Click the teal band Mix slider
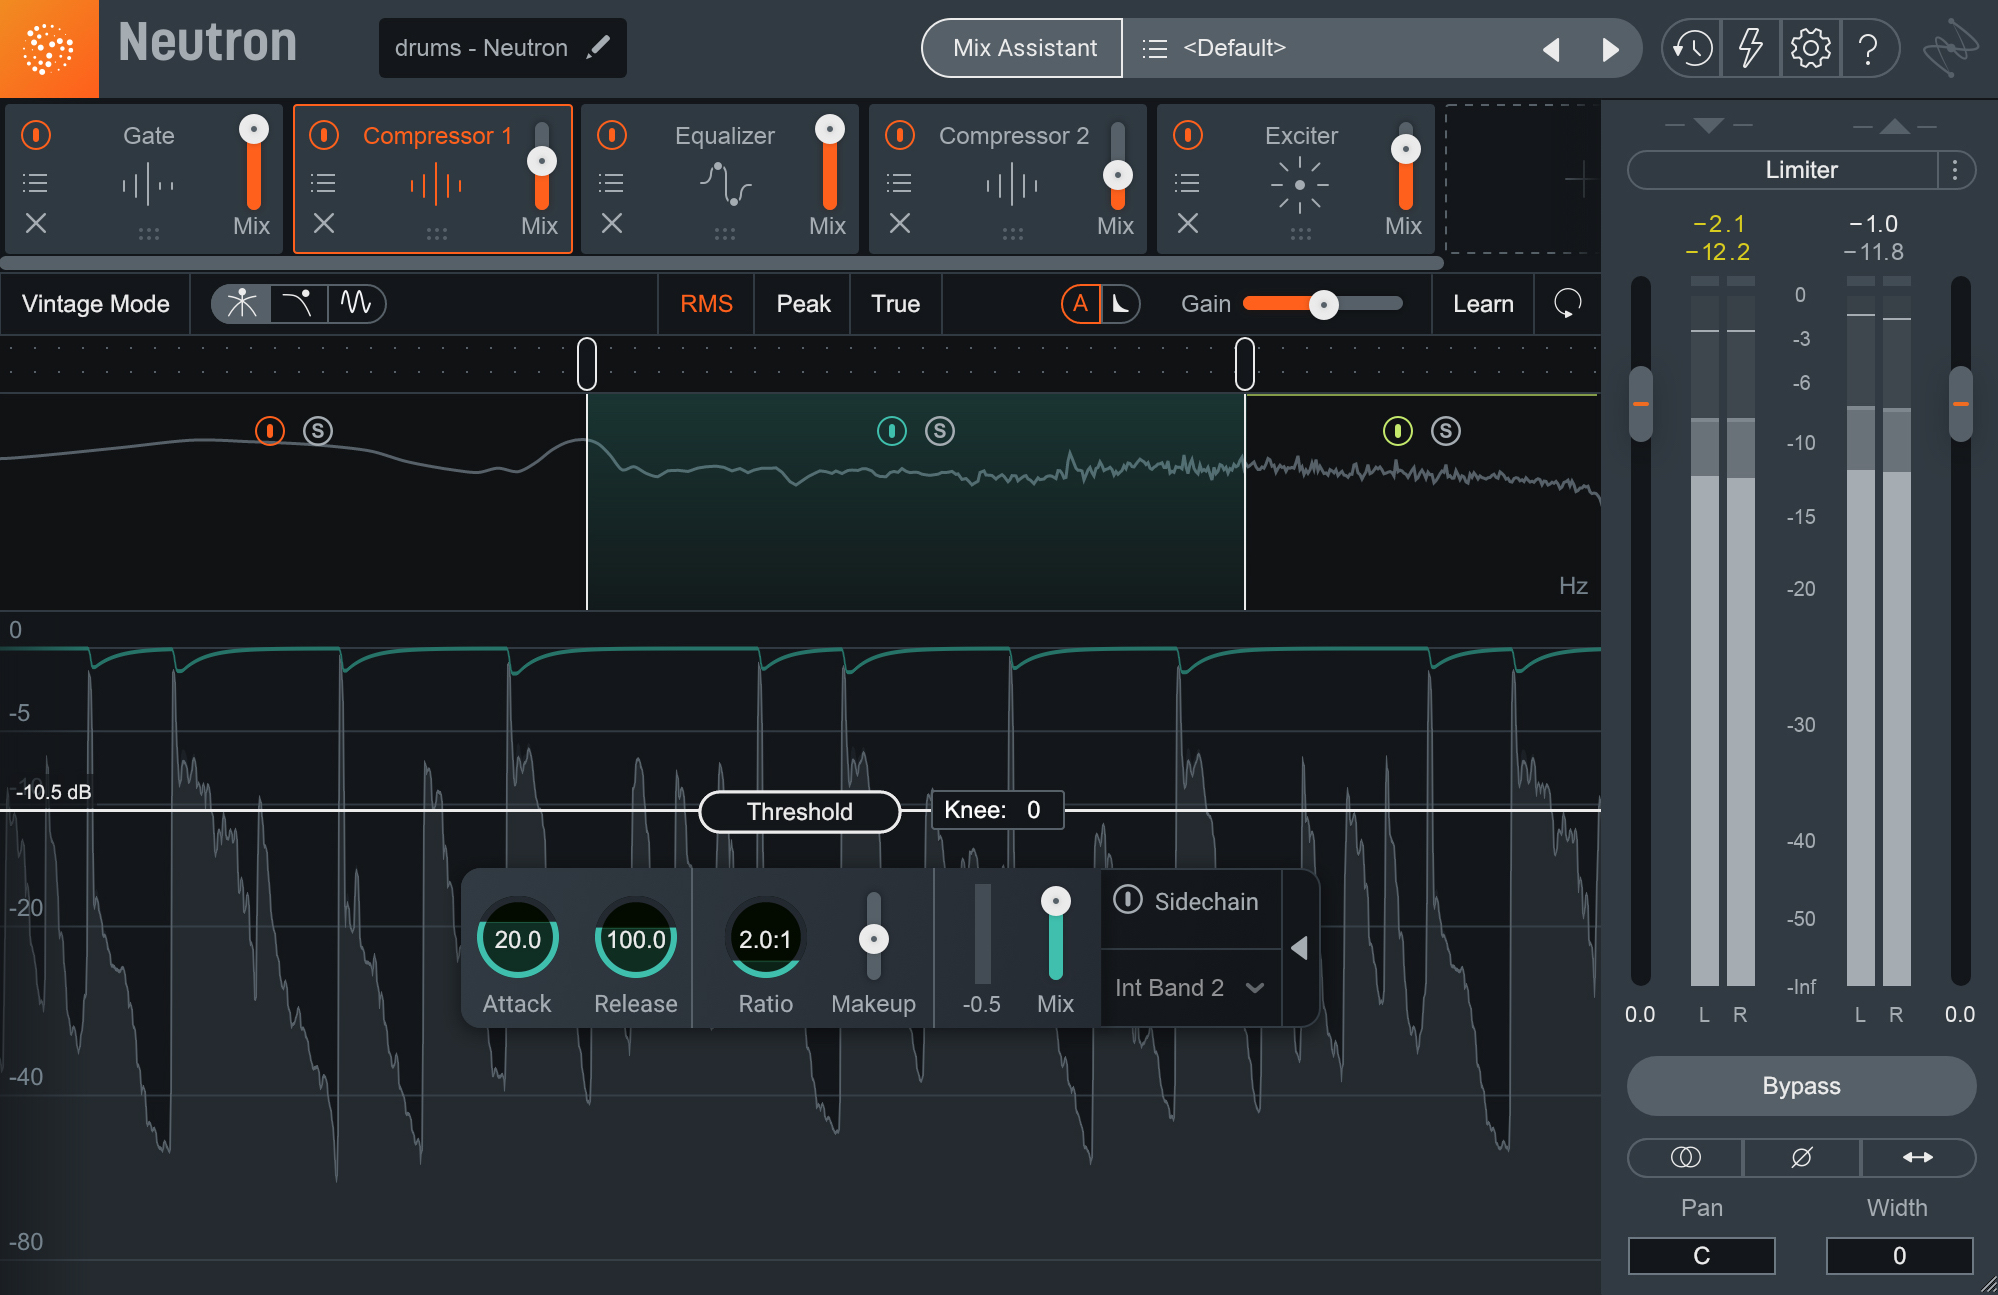 [1056, 932]
